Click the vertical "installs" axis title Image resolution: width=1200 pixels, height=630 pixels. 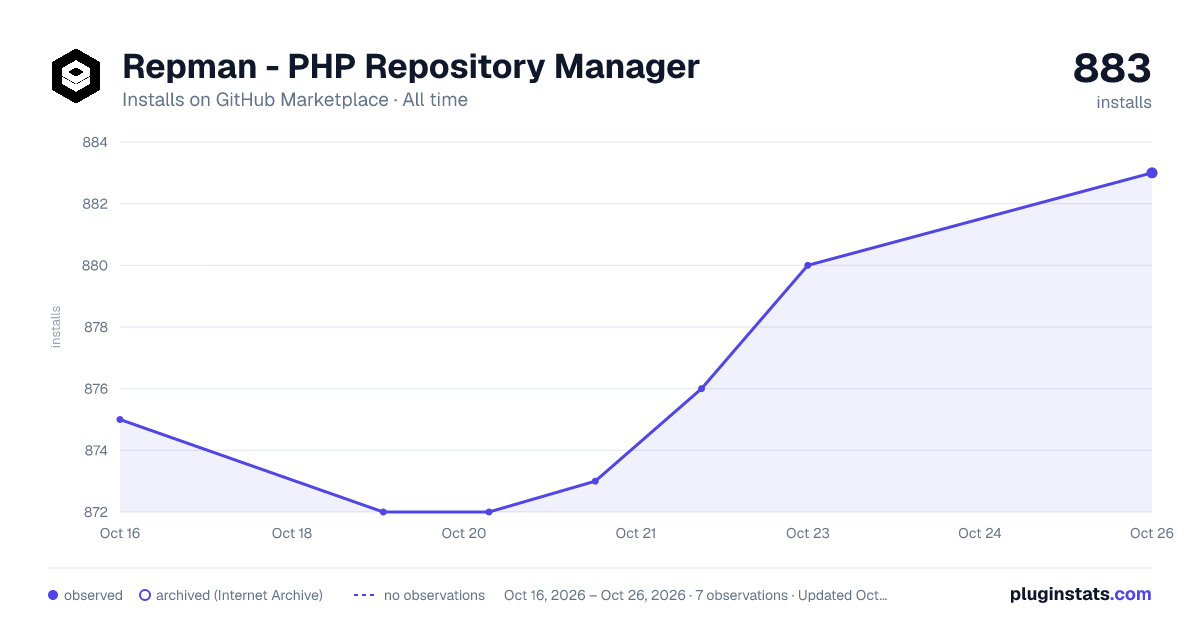(56, 327)
